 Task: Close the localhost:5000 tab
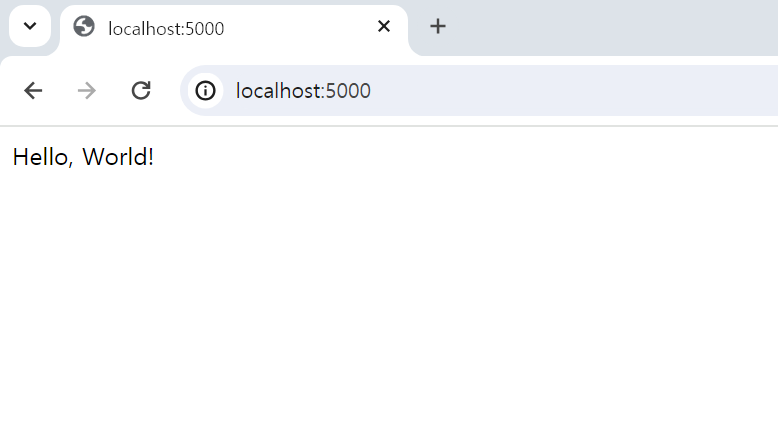pyautogui.click(x=384, y=26)
